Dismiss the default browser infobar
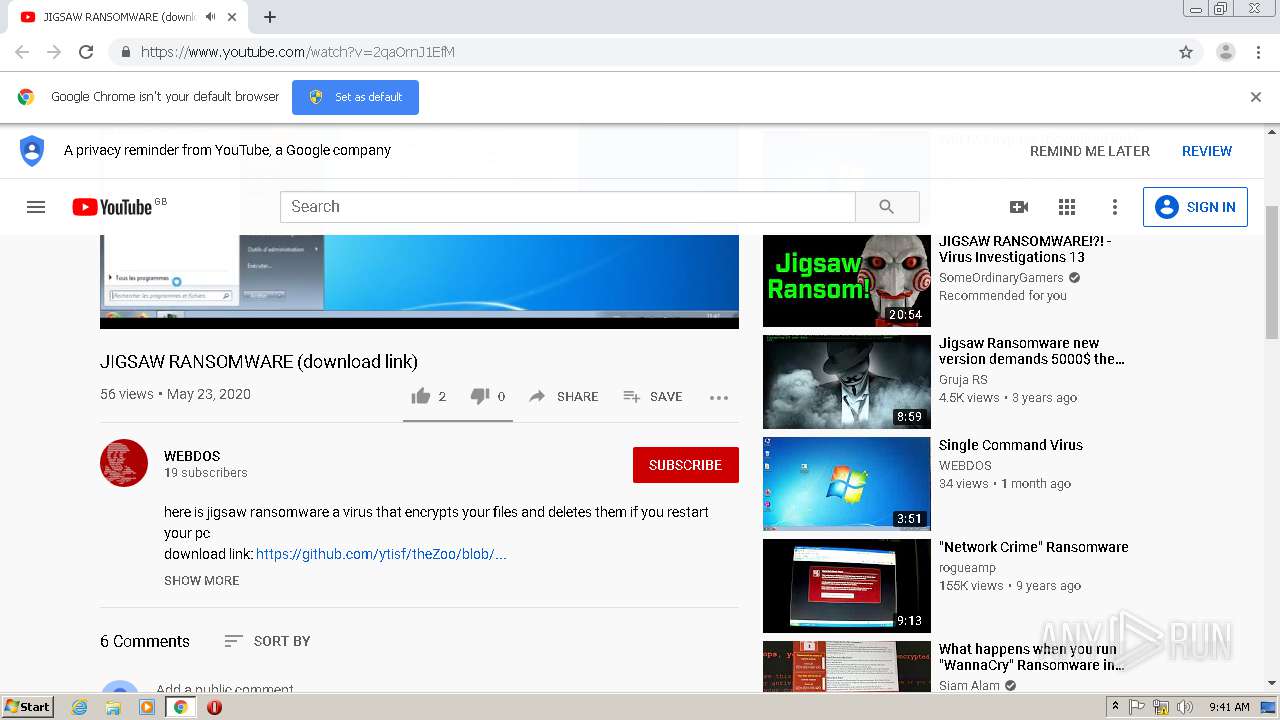 click(1256, 97)
